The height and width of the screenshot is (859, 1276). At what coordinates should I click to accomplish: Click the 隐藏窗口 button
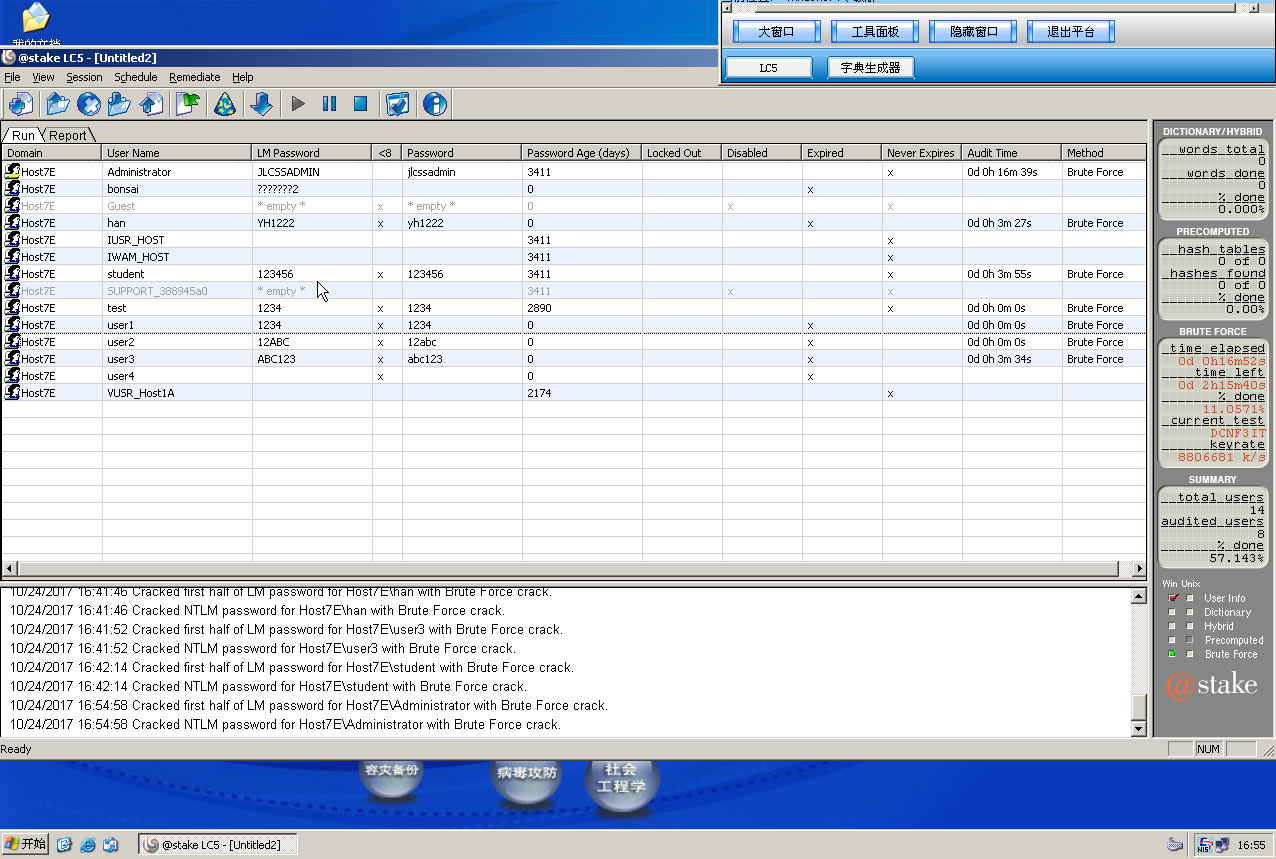[x=974, y=32]
